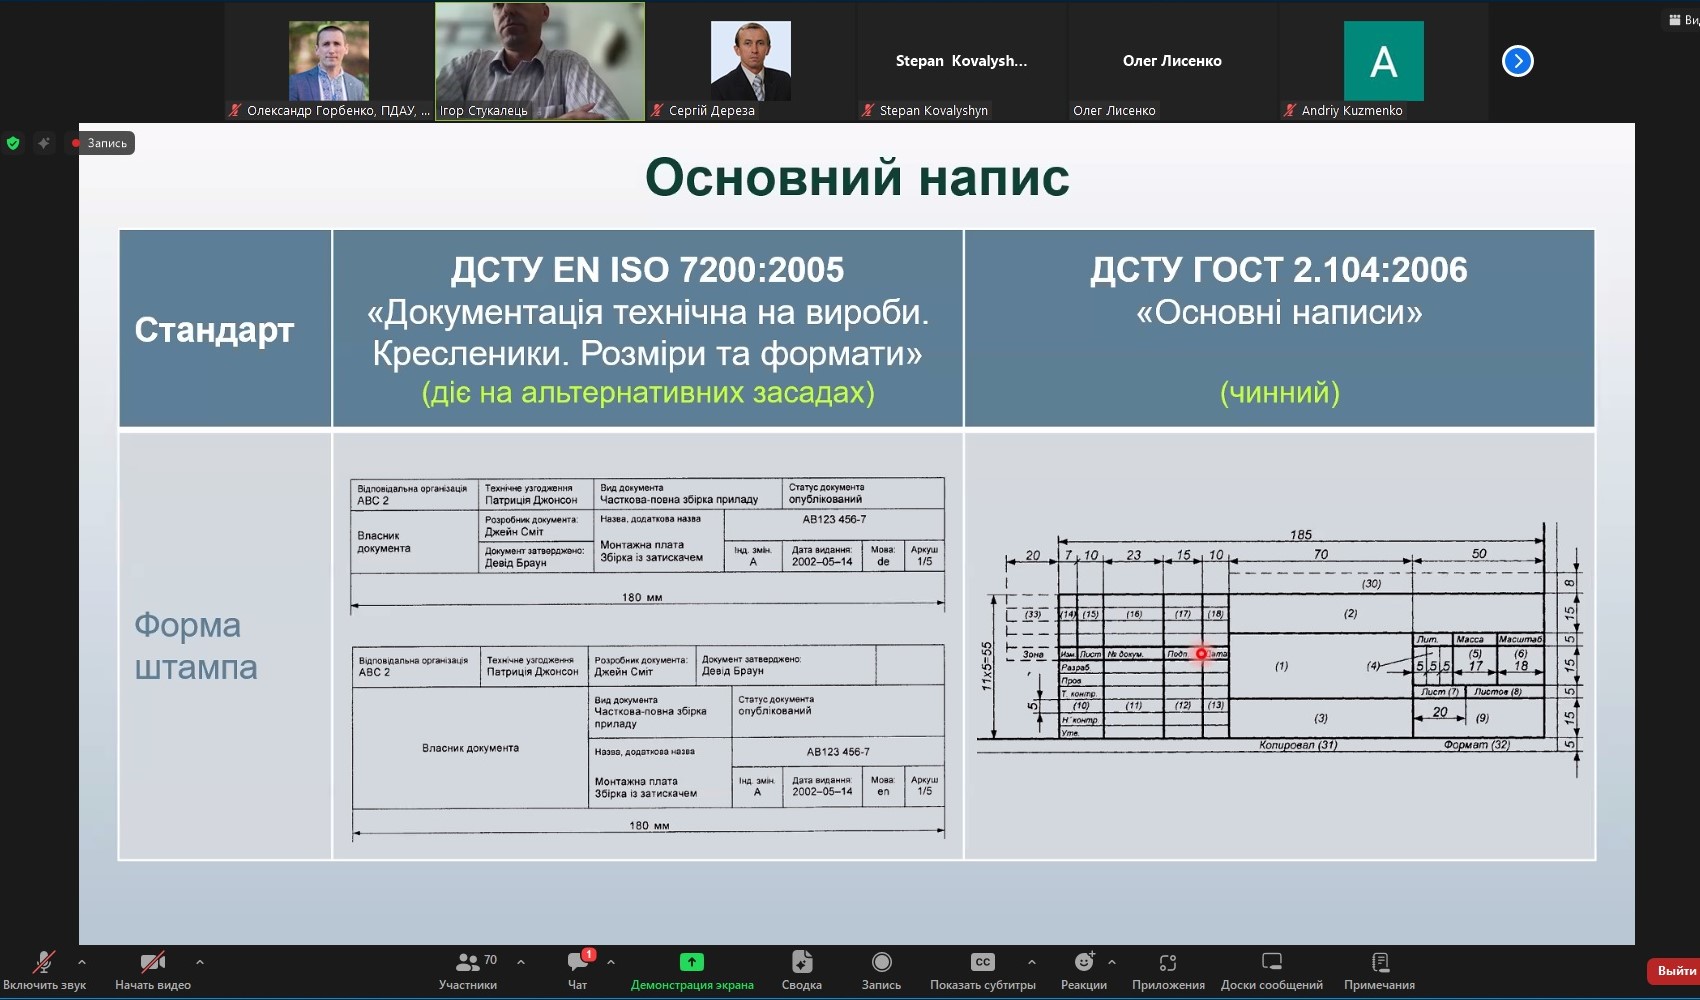Click the ГОСТ stamp dimension drawing
The height and width of the screenshot is (1000, 1700).
1279,648
